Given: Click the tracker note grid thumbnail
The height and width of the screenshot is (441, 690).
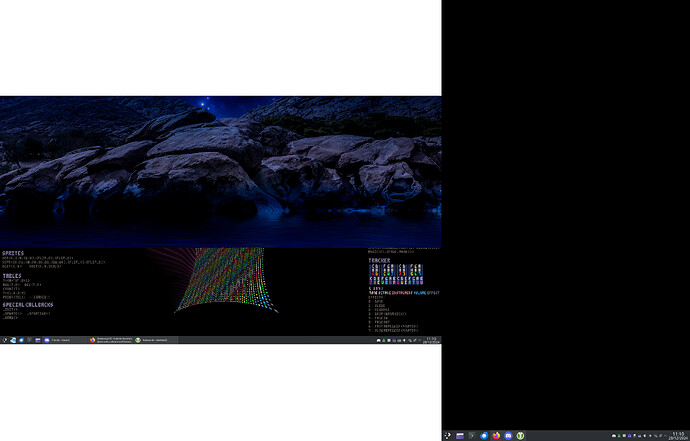Looking at the screenshot, I should coord(396,274).
